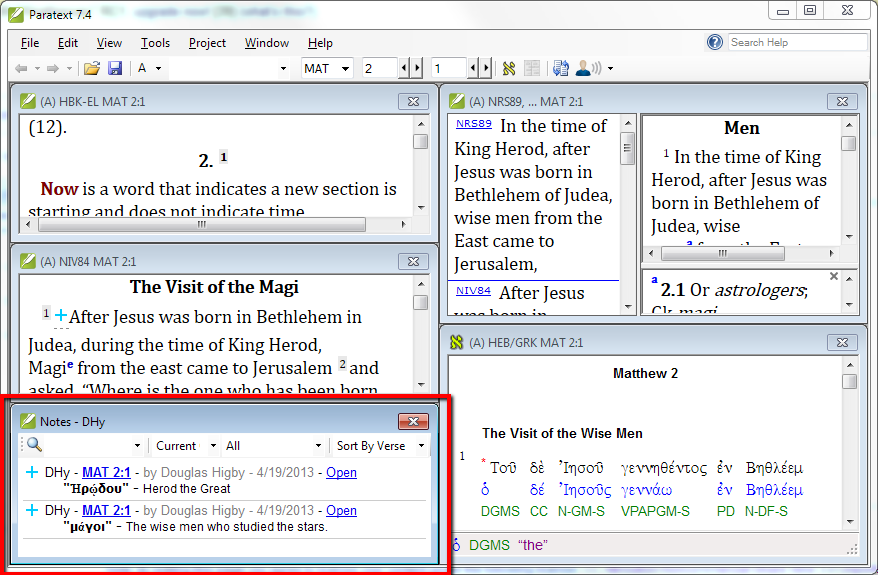Expand the Ἡρῴδου note with plus icon
The height and width of the screenshot is (575, 878).
(x=32, y=473)
